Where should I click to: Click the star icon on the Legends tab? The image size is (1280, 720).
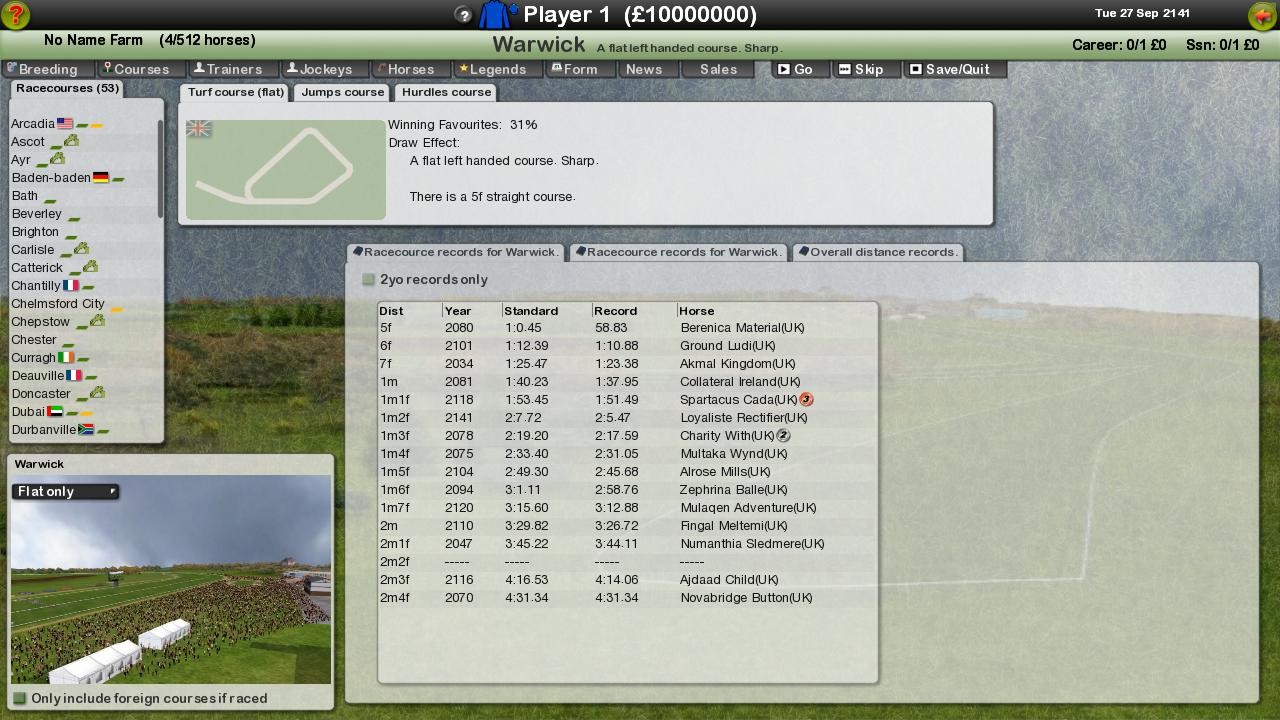(x=463, y=69)
